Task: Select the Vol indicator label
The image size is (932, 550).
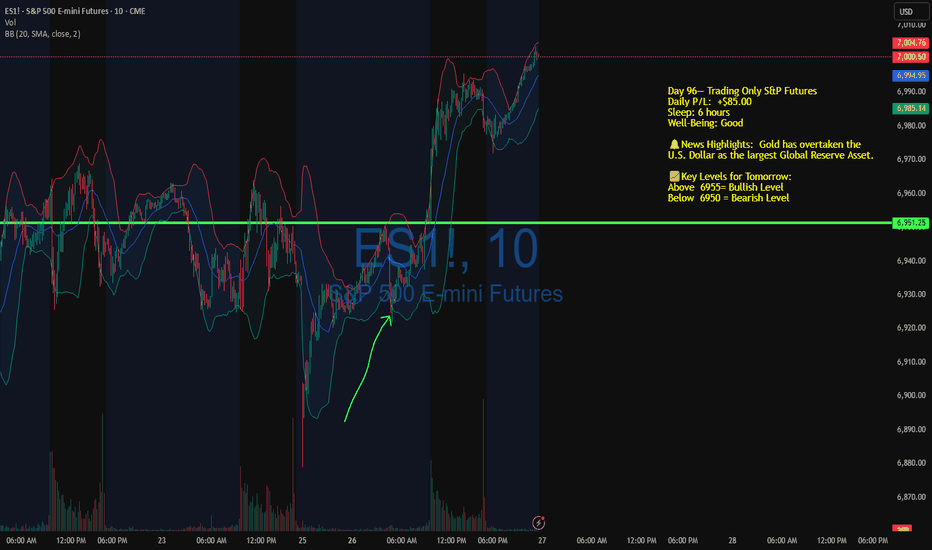Action: [10, 23]
